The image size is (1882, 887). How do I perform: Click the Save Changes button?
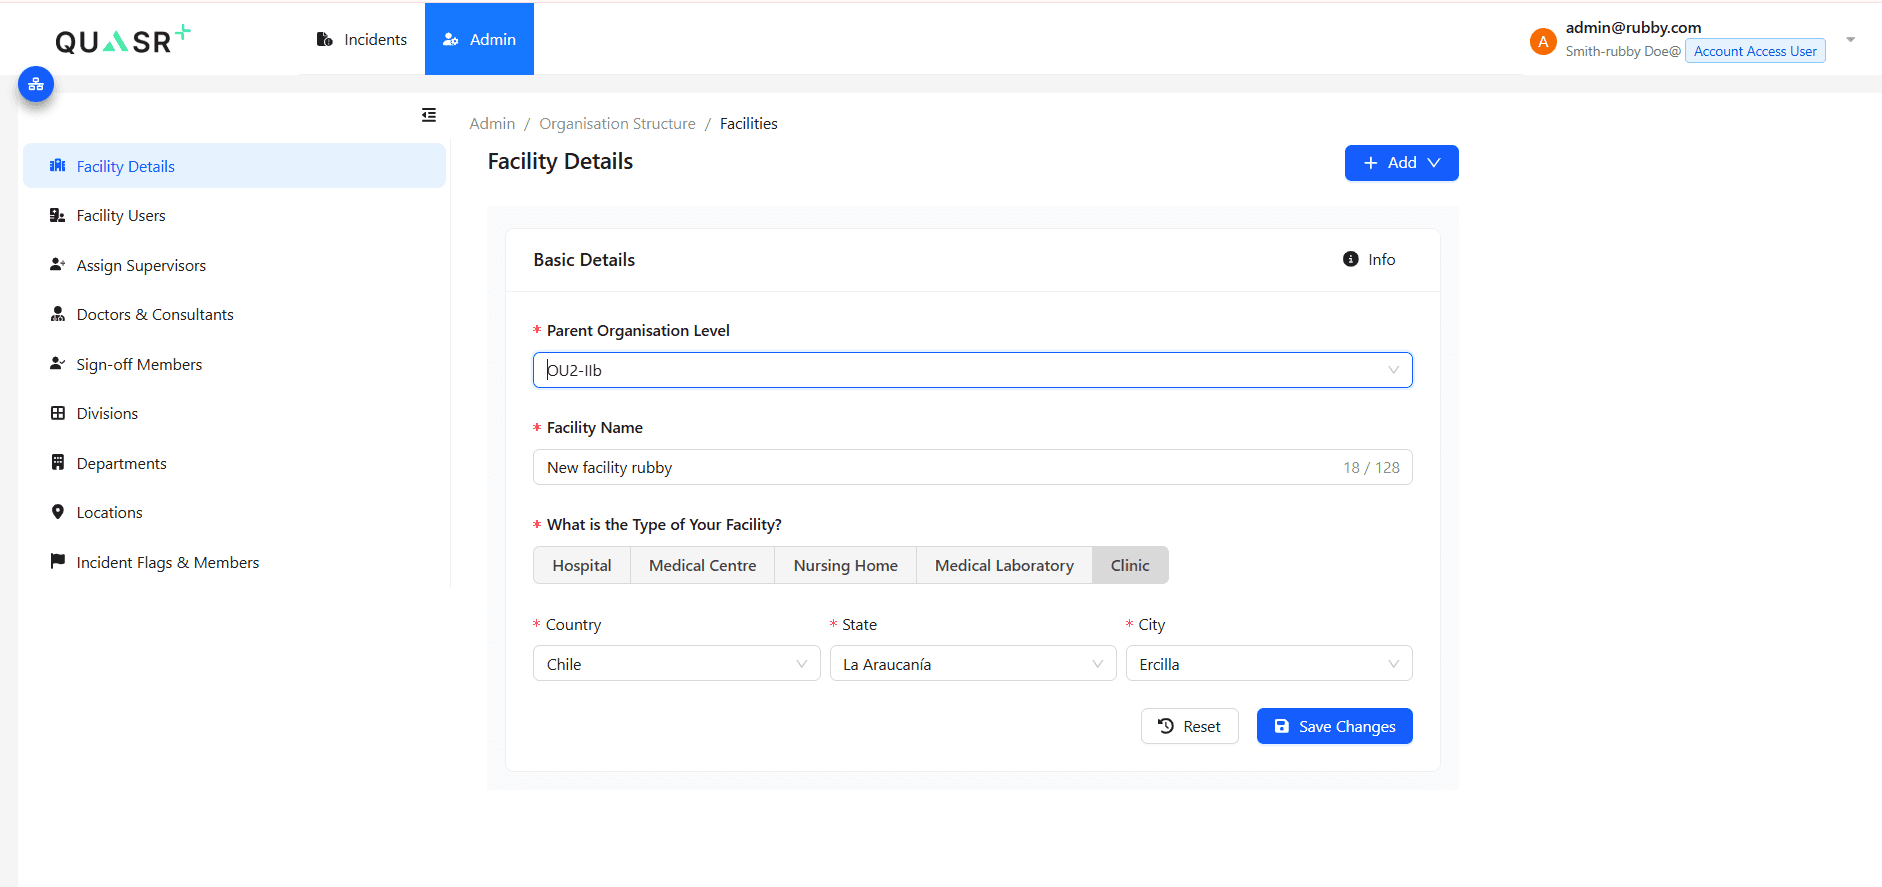coord(1334,726)
